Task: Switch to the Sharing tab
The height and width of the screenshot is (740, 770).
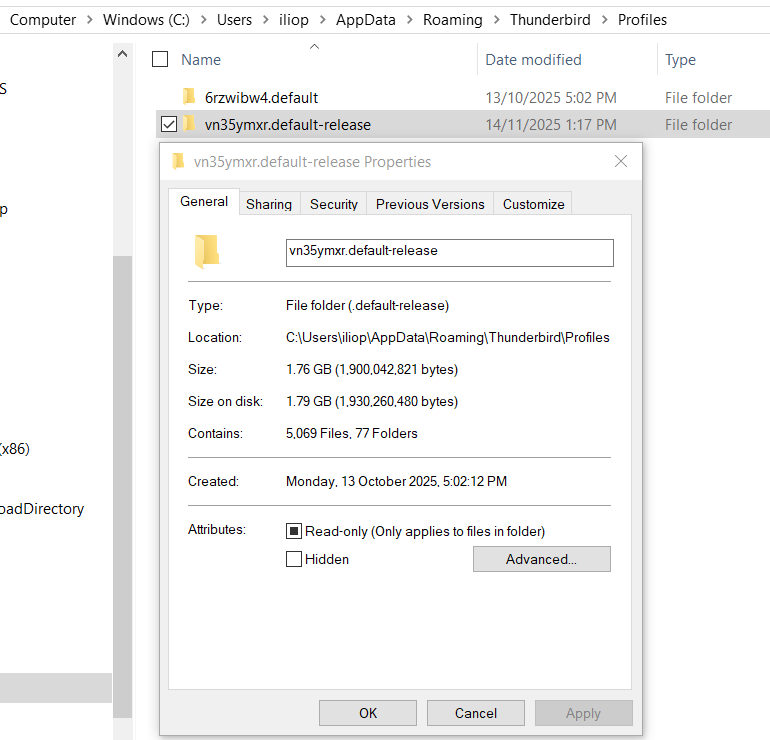Action: (269, 204)
